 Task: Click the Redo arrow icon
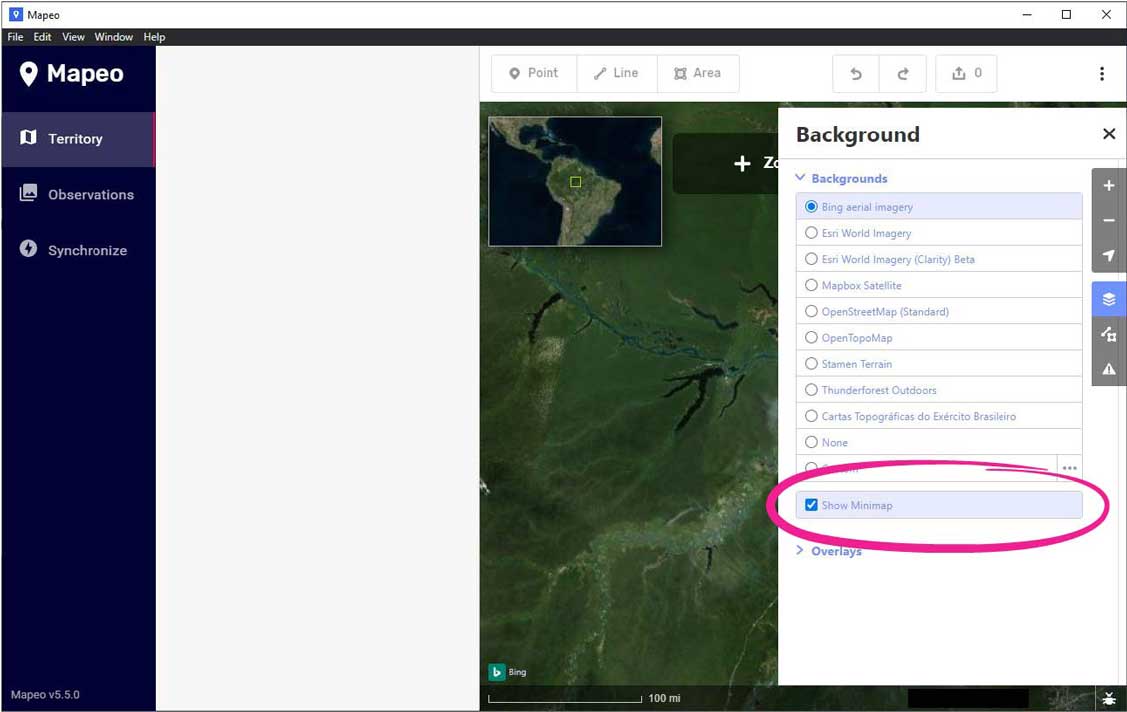[x=903, y=73]
